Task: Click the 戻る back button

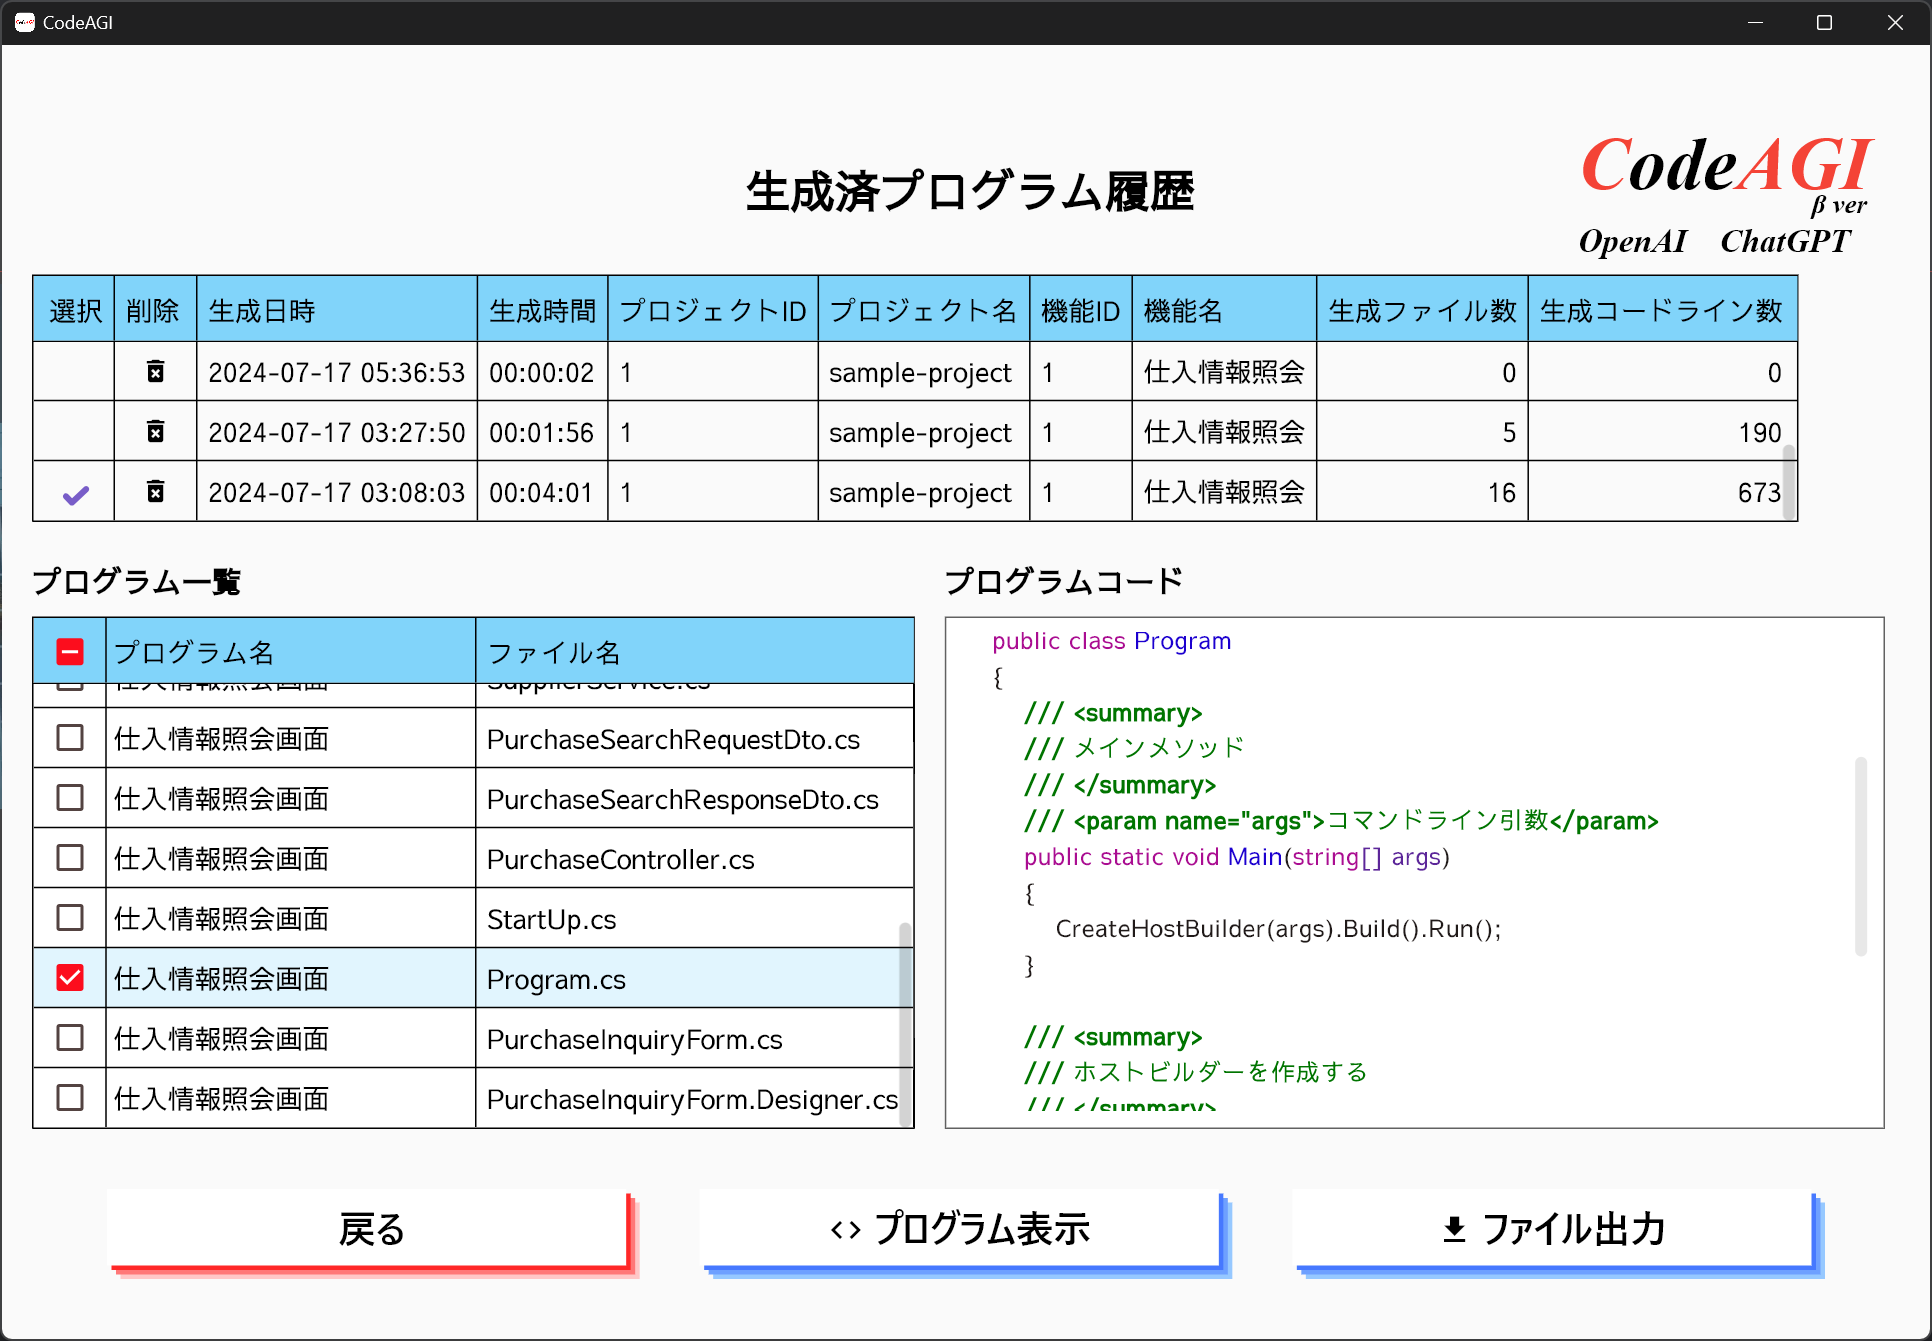Action: tap(370, 1230)
